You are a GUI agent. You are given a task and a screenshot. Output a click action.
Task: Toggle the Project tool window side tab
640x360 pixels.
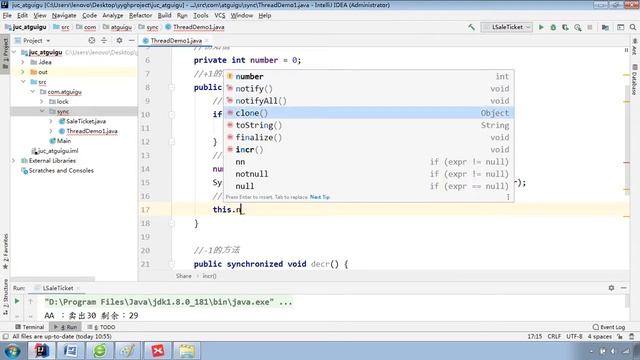5,53
